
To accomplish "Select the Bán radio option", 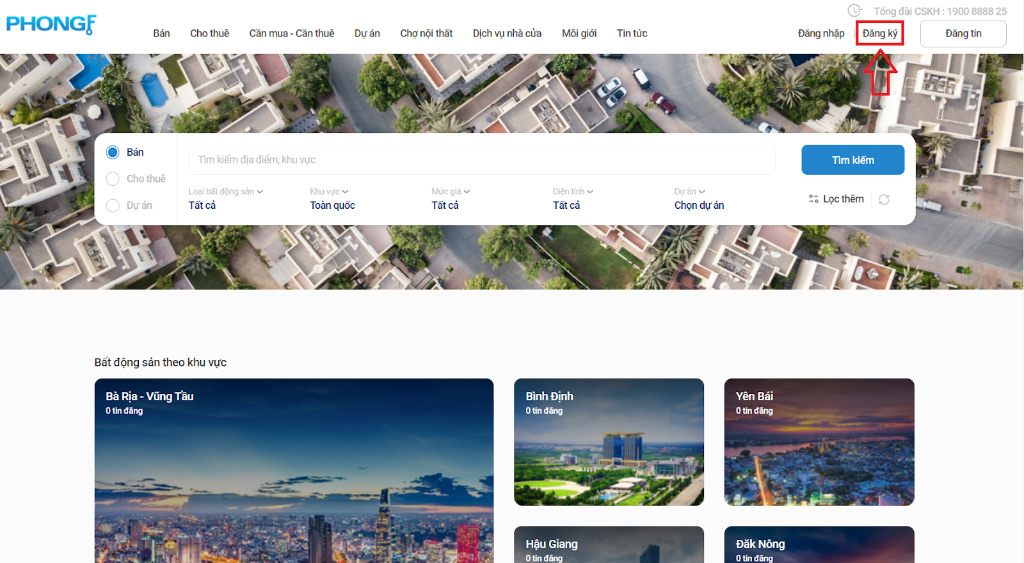I will click(113, 153).
